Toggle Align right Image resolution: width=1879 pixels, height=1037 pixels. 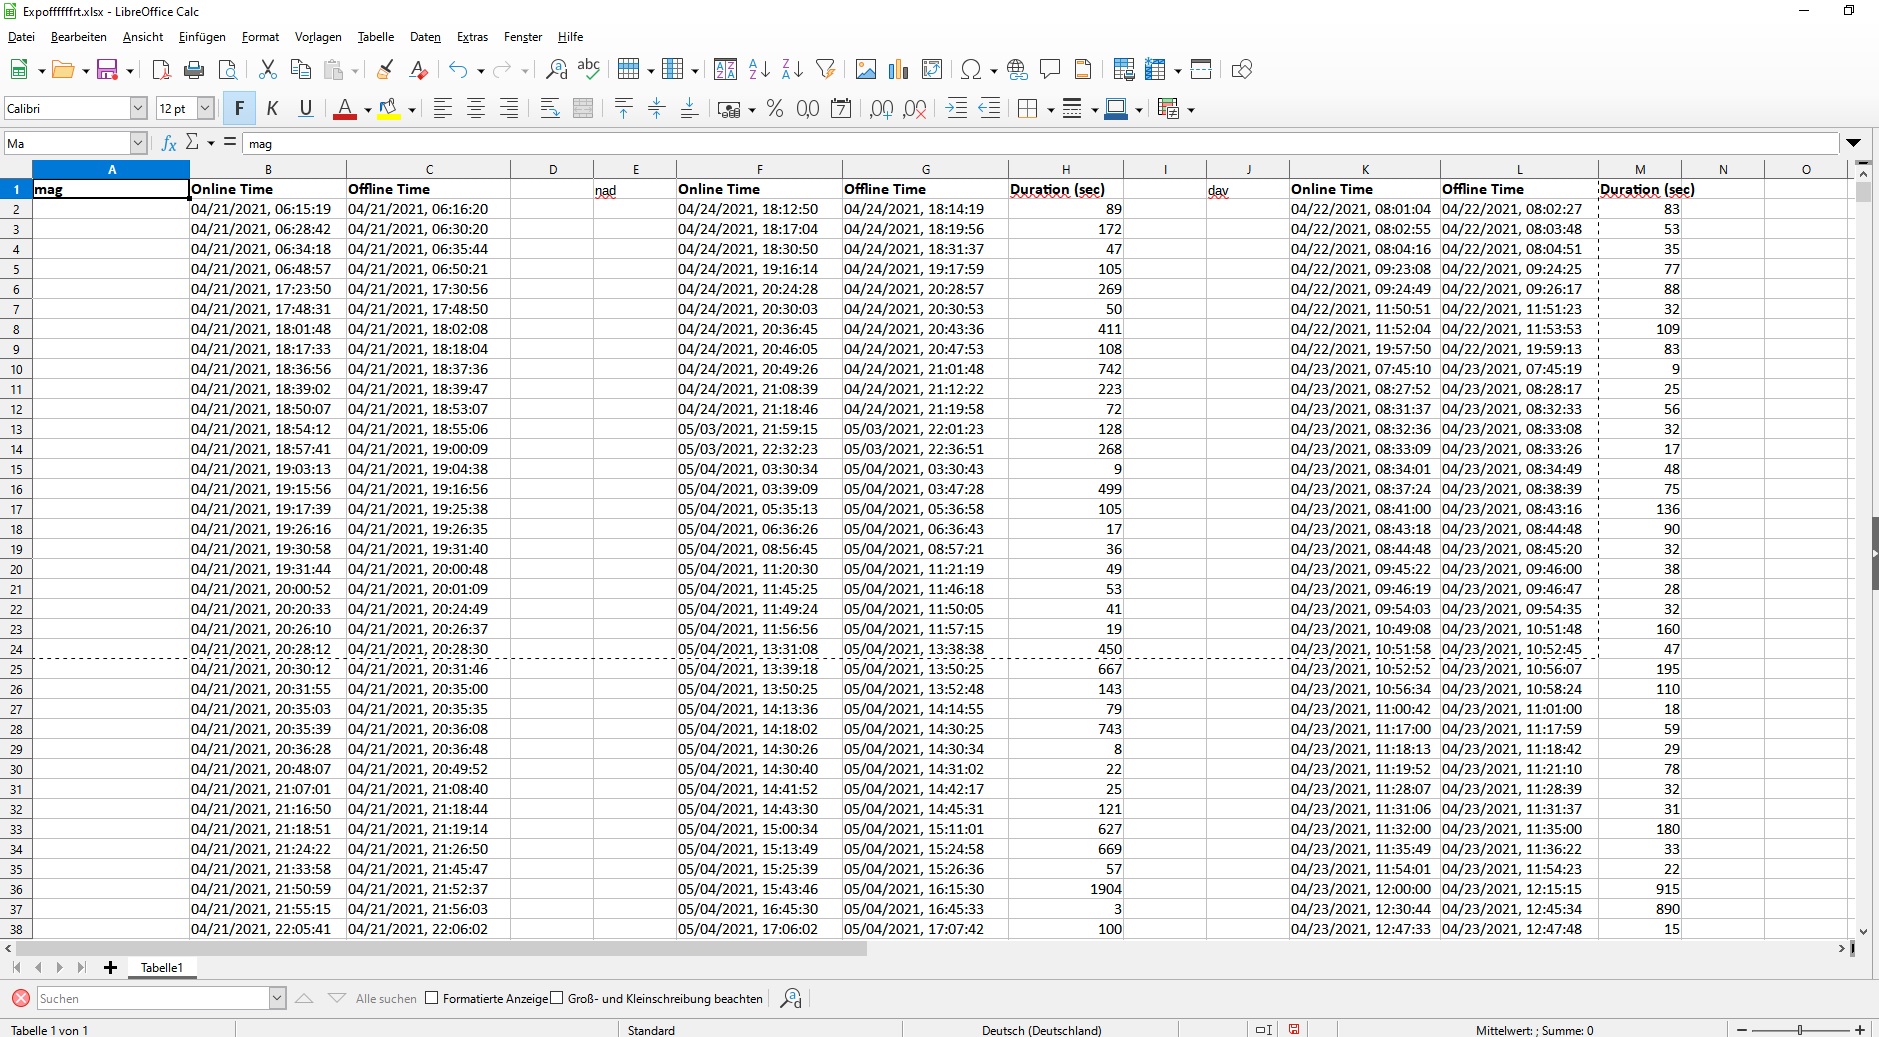509,109
